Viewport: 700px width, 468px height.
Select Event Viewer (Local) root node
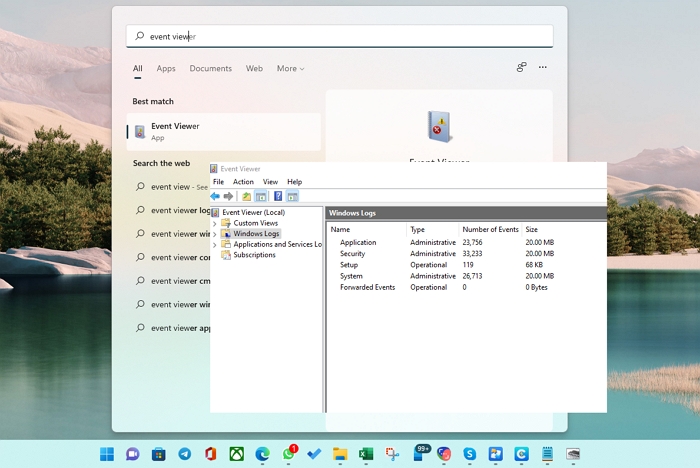tap(254, 213)
